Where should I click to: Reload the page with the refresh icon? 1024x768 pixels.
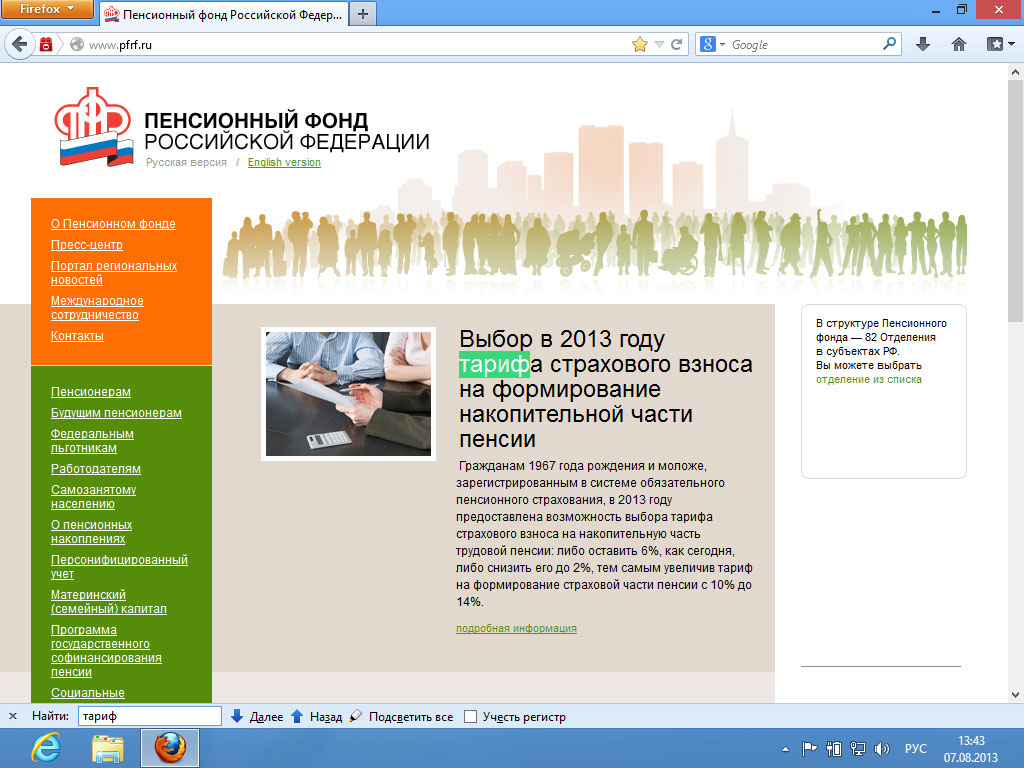[x=677, y=44]
